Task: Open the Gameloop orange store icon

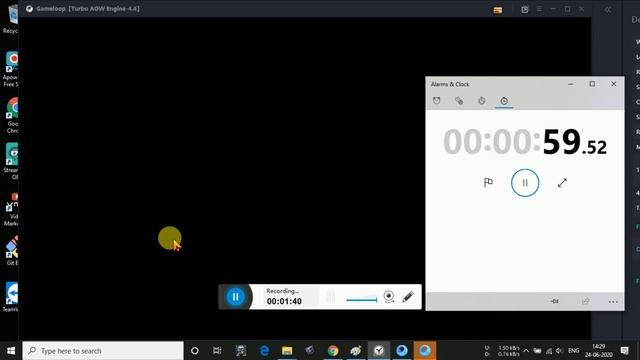Action: pyautogui.click(x=498, y=10)
